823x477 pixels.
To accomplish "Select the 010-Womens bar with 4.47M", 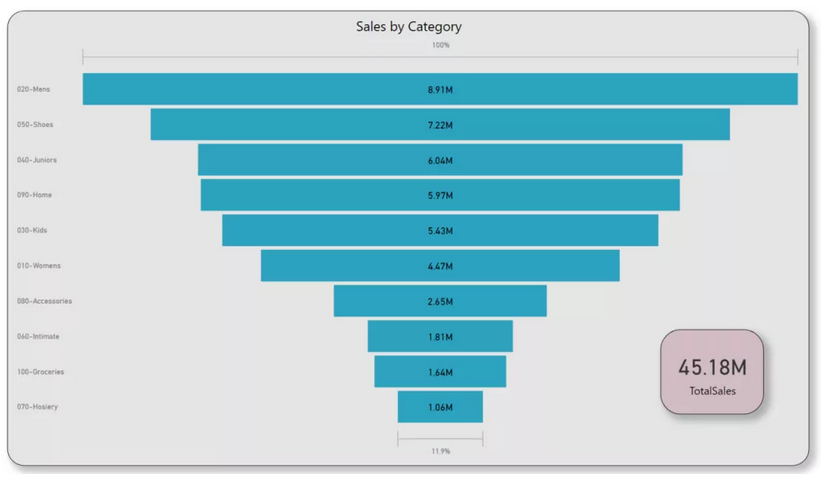I will [440, 266].
